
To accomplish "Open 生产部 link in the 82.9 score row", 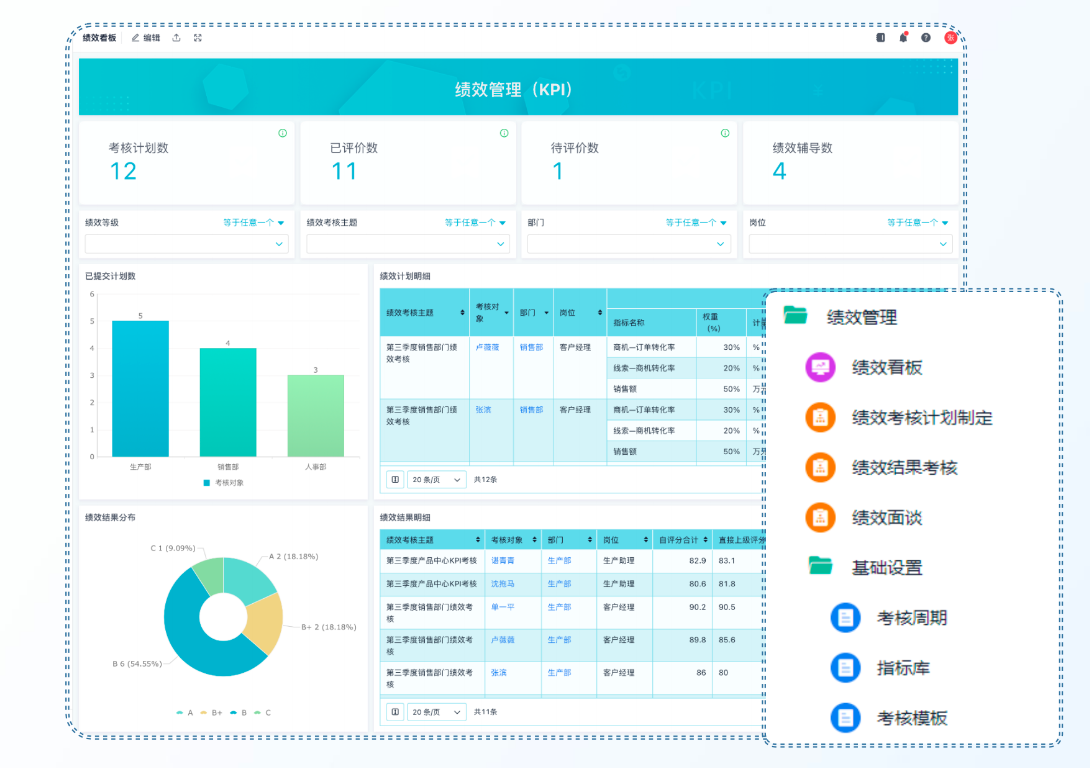I will coord(559,560).
